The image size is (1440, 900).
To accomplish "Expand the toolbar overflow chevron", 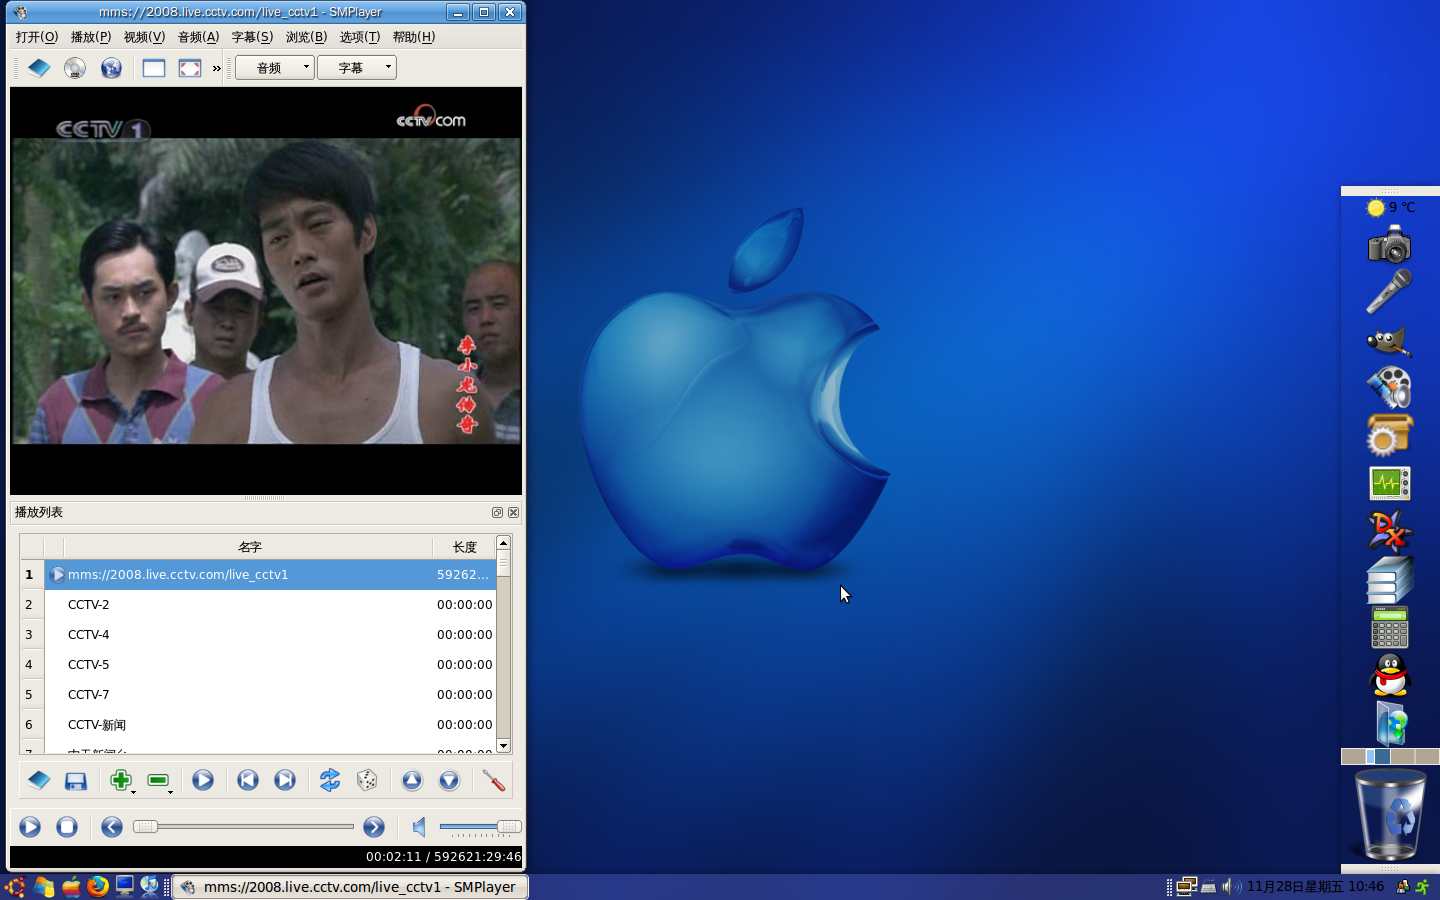I will [216, 68].
